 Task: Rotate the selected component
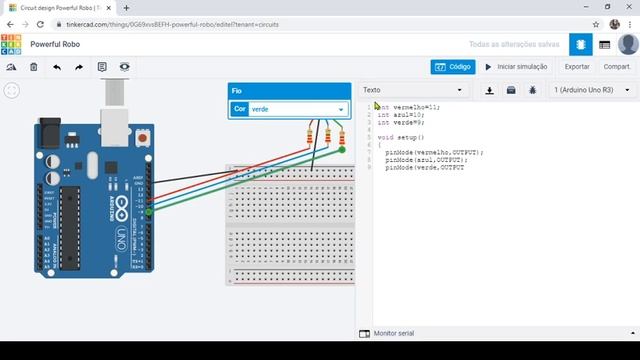point(11,67)
